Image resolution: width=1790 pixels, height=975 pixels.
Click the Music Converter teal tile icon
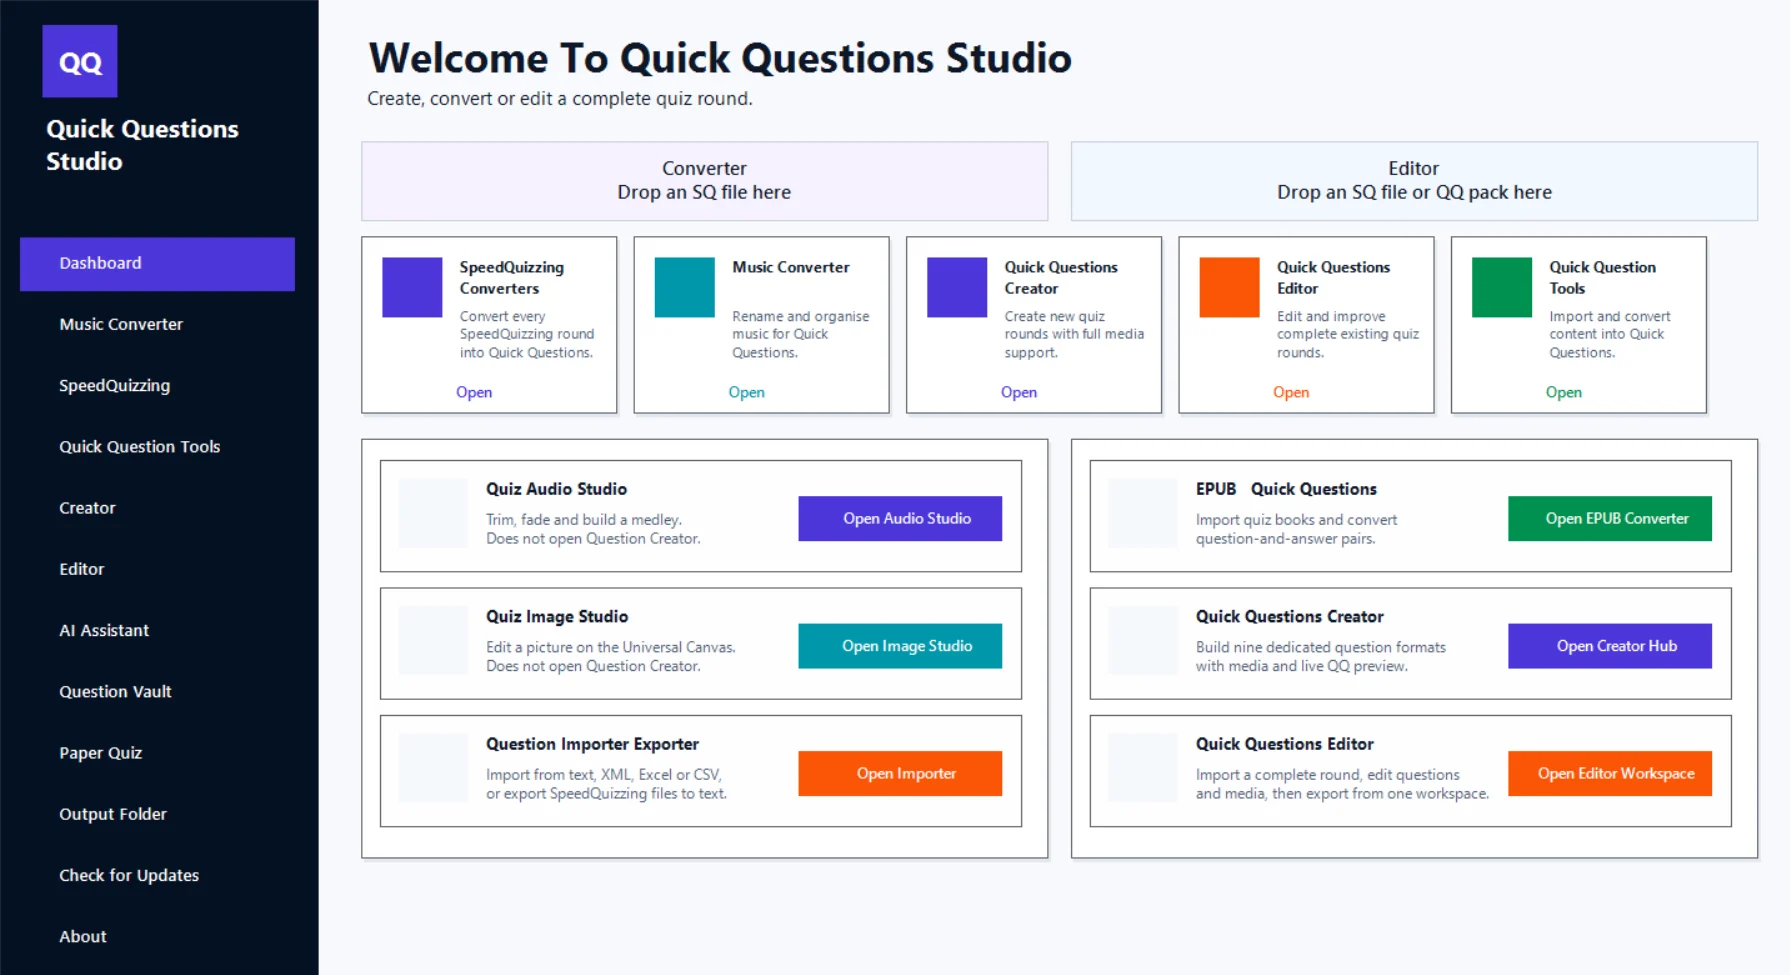coord(685,287)
